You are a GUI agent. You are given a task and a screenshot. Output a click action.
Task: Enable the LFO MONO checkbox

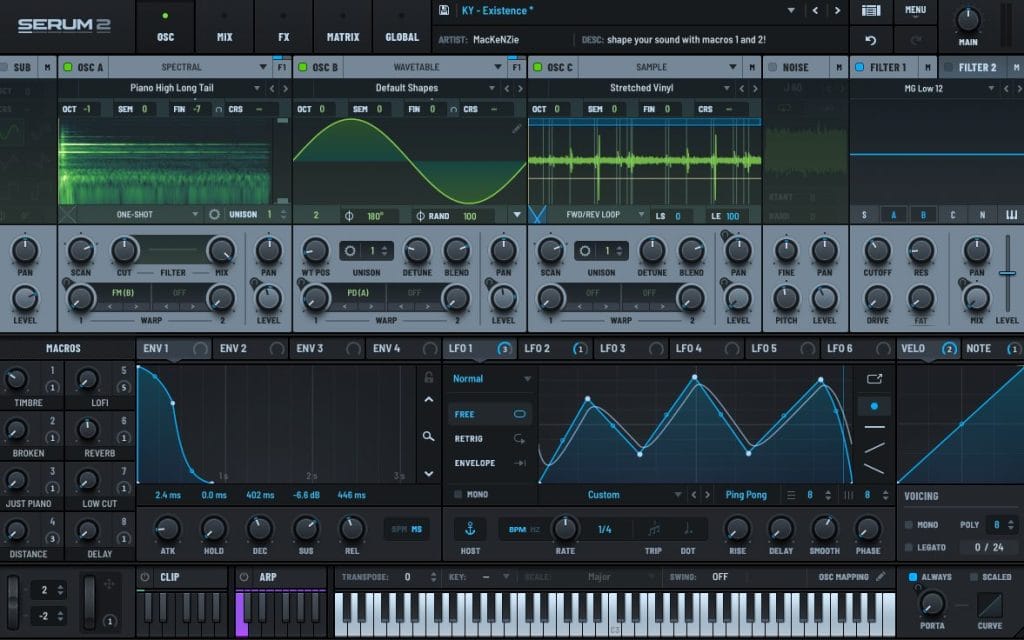[458, 495]
